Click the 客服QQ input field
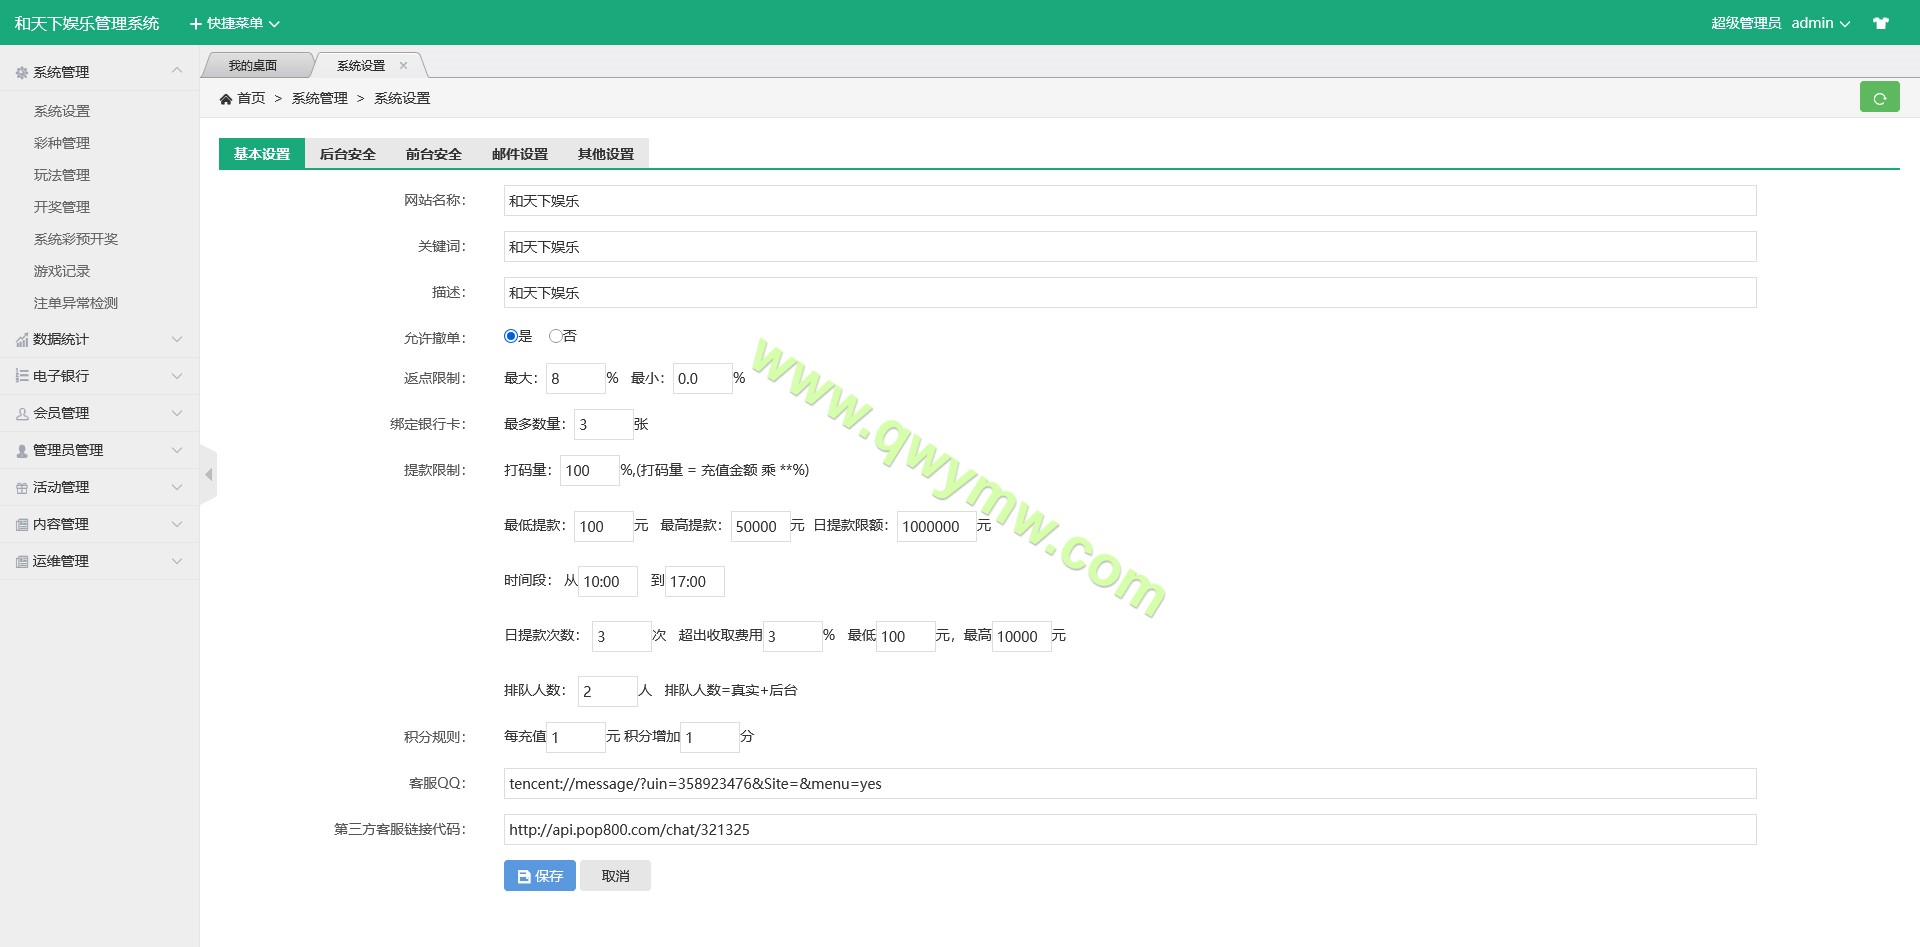 pyautogui.click(x=1129, y=784)
